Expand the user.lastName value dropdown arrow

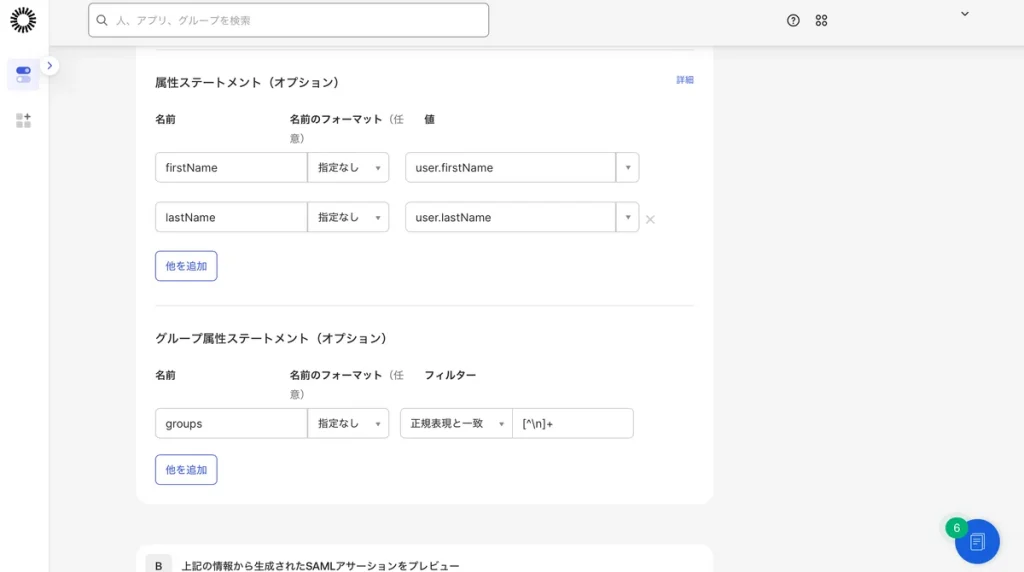(x=627, y=218)
